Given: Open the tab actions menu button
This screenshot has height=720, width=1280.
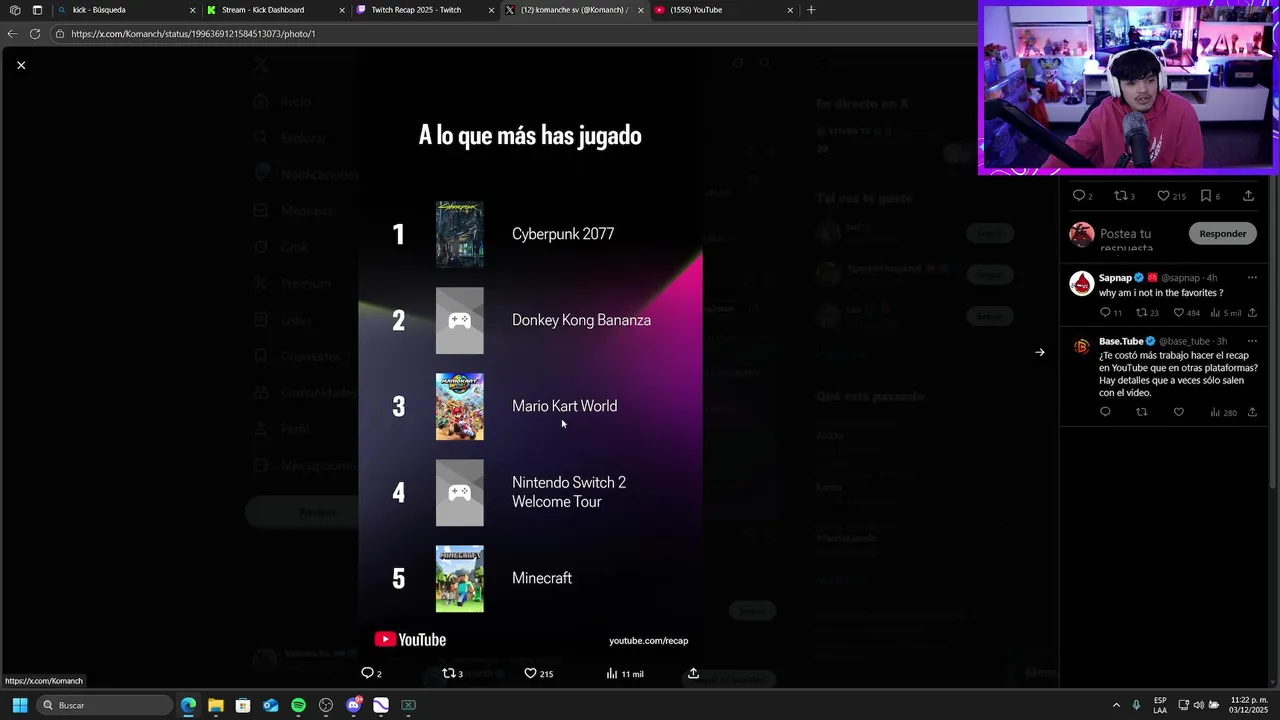Looking at the screenshot, I should pos(37,10).
